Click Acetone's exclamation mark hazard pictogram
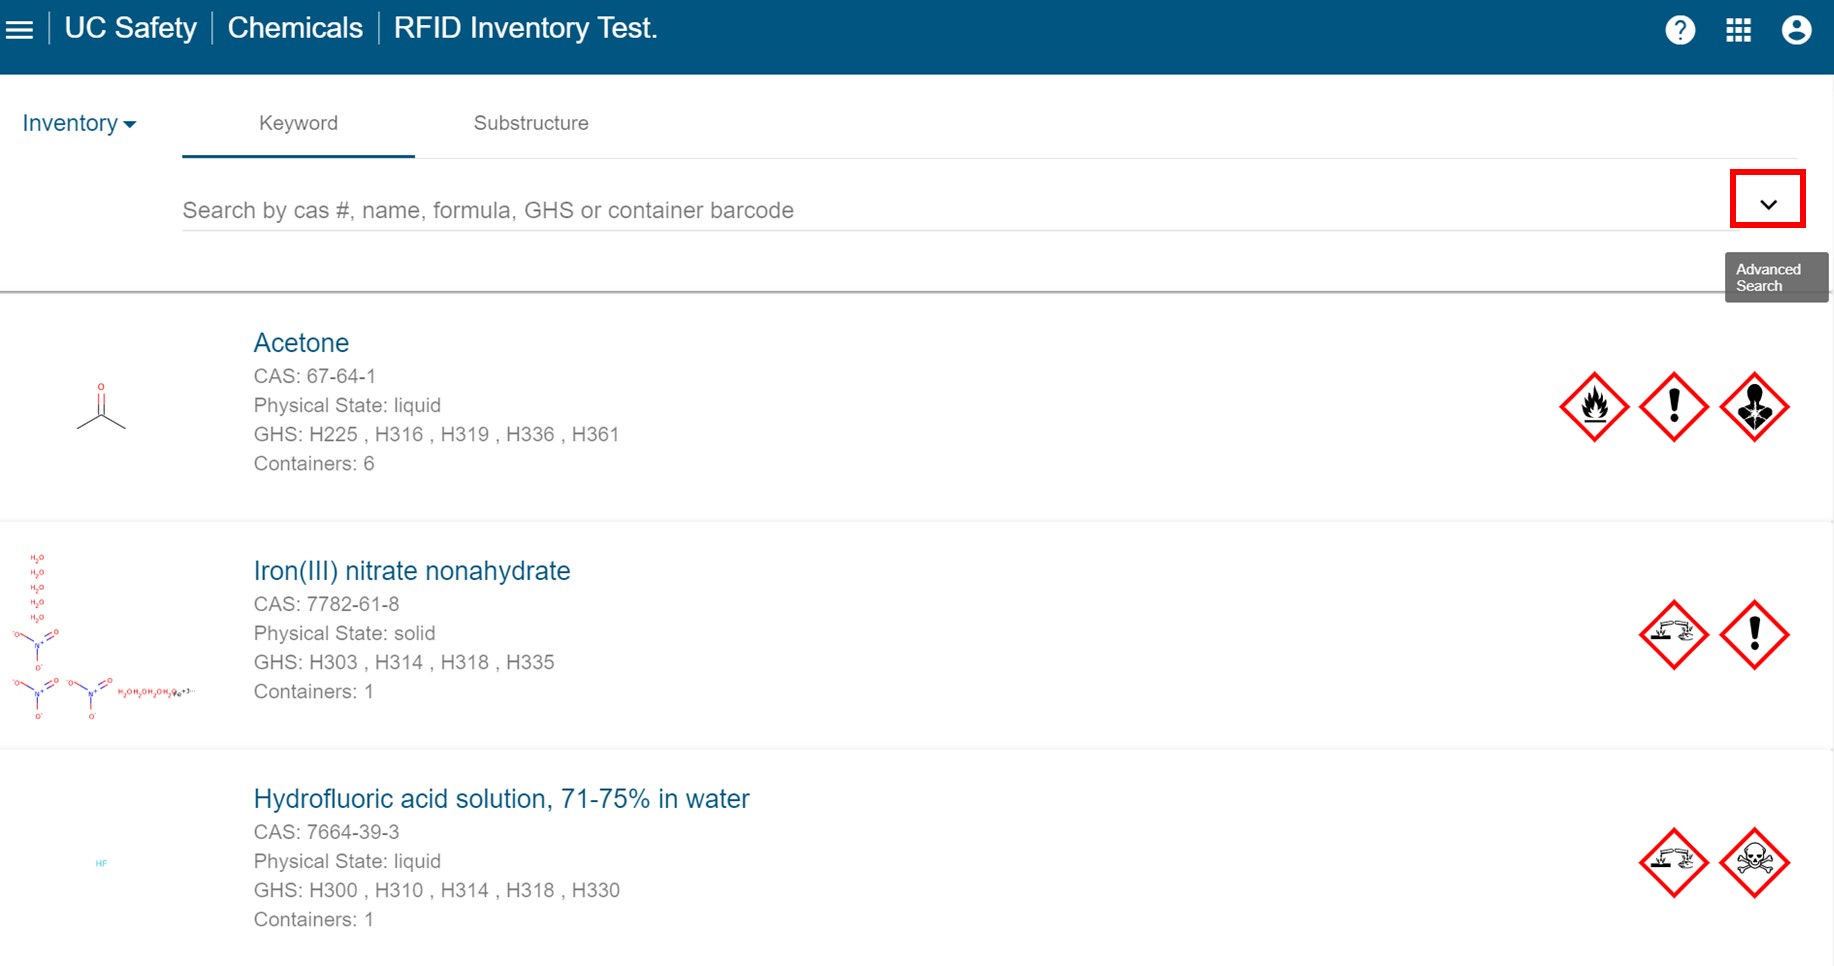This screenshot has height=966, width=1834. (x=1674, y=407)
